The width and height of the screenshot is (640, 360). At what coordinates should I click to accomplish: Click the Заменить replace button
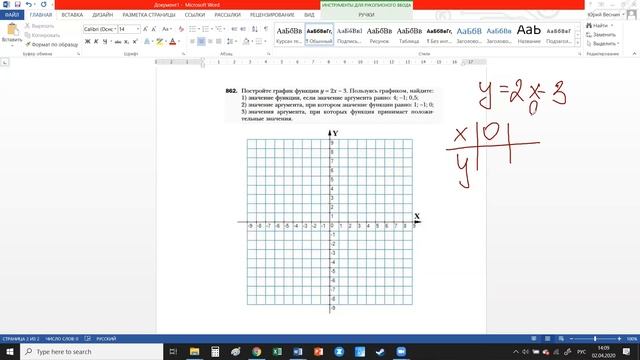[601, 35]
